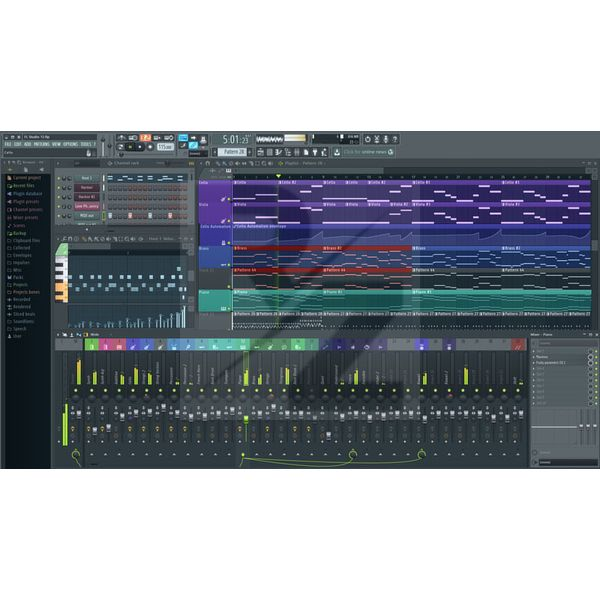Open the help question mark icon
The image size is (600, 600).
[x=395, y=139]
